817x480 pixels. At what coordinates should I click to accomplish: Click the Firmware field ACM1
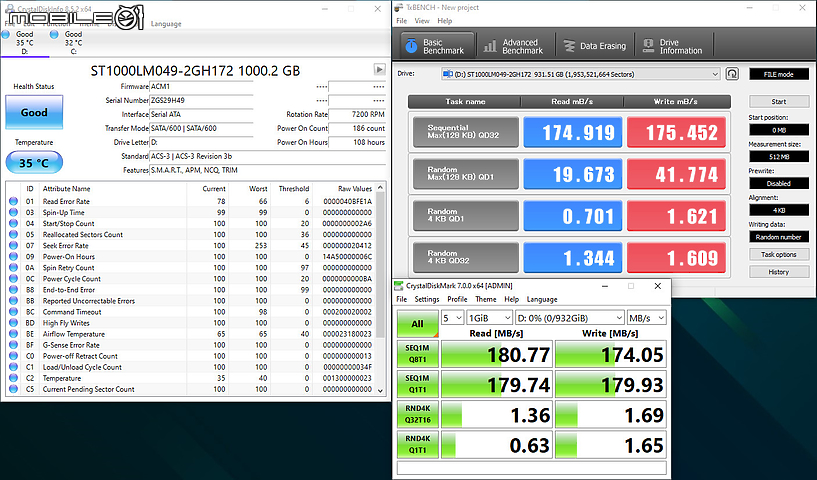(x=201, y=86)
